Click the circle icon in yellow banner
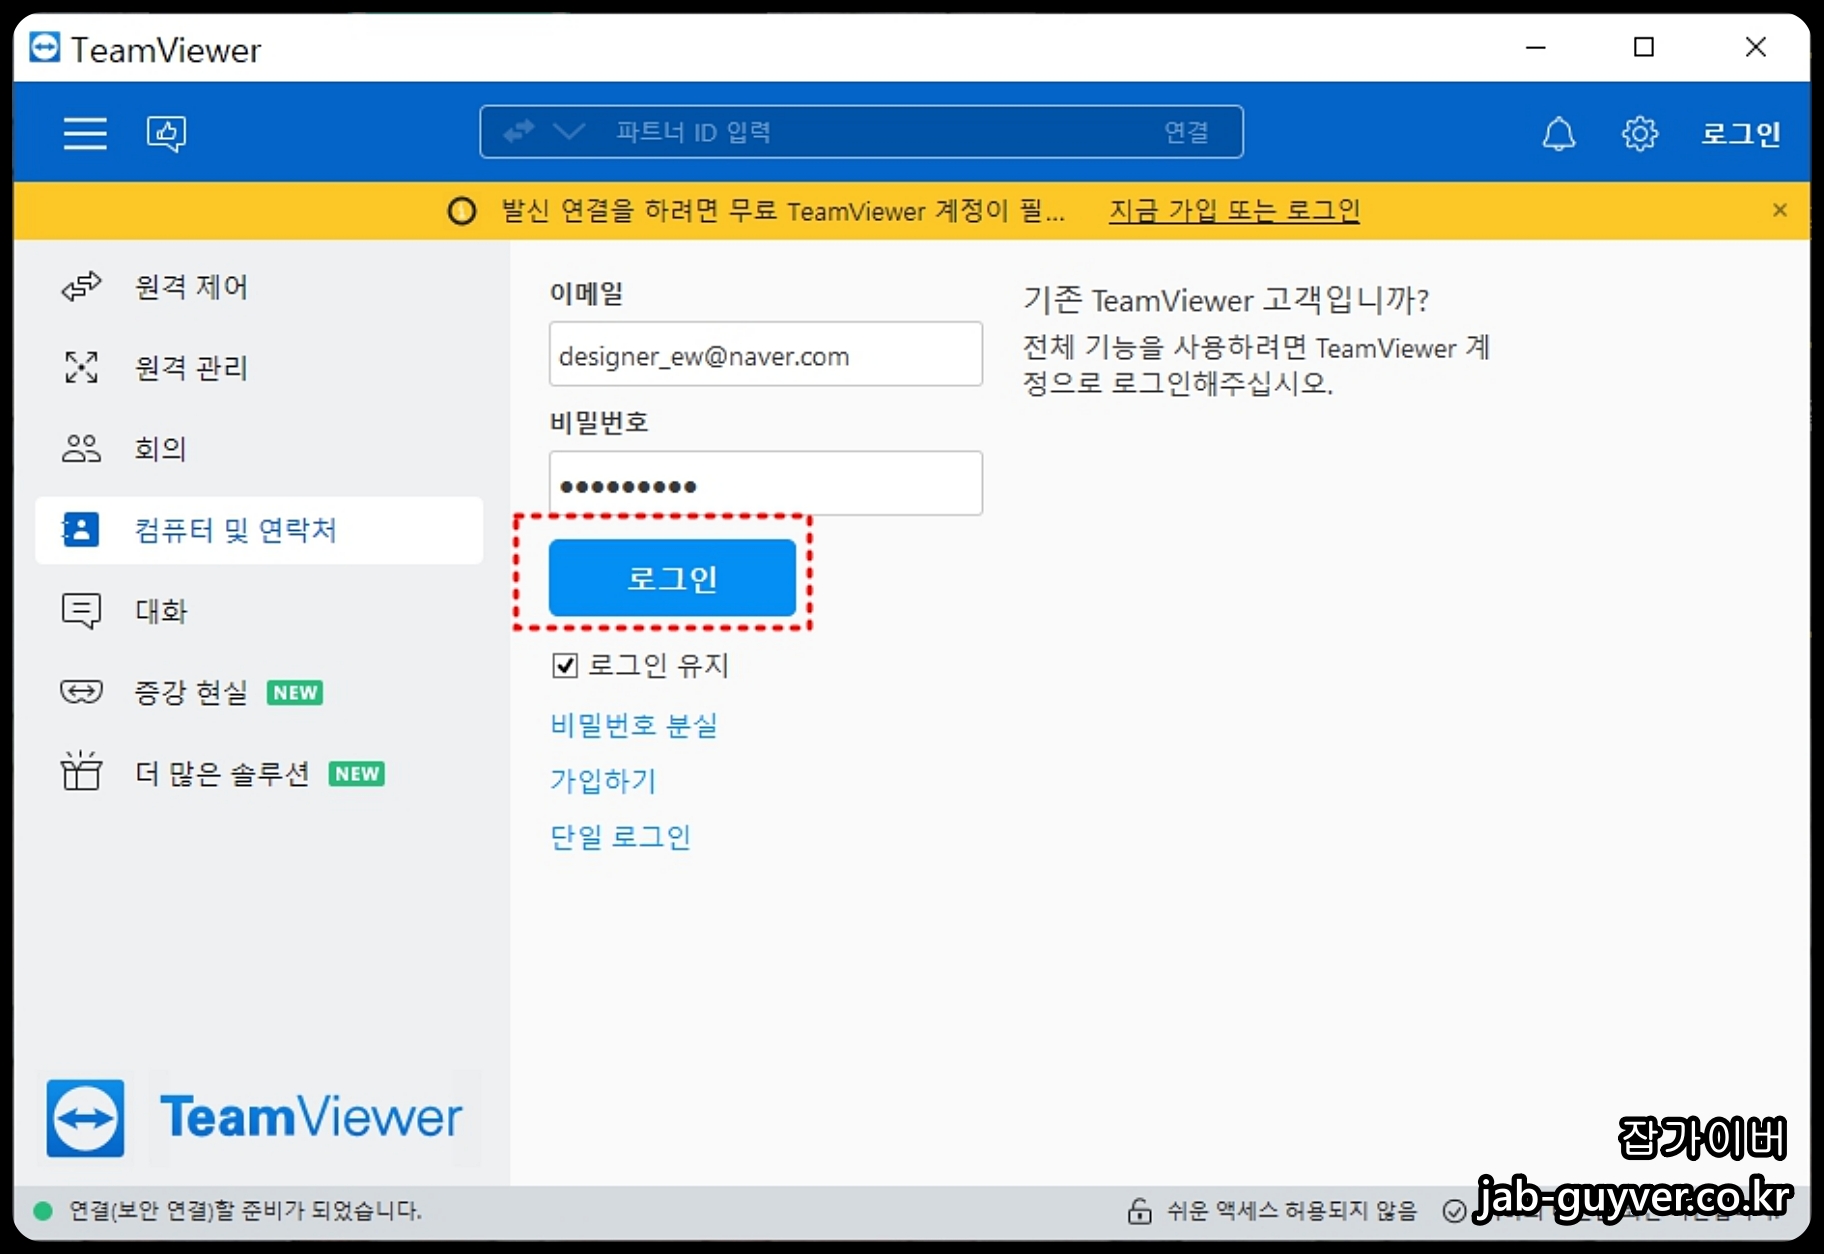 click(x=461, y=211)
